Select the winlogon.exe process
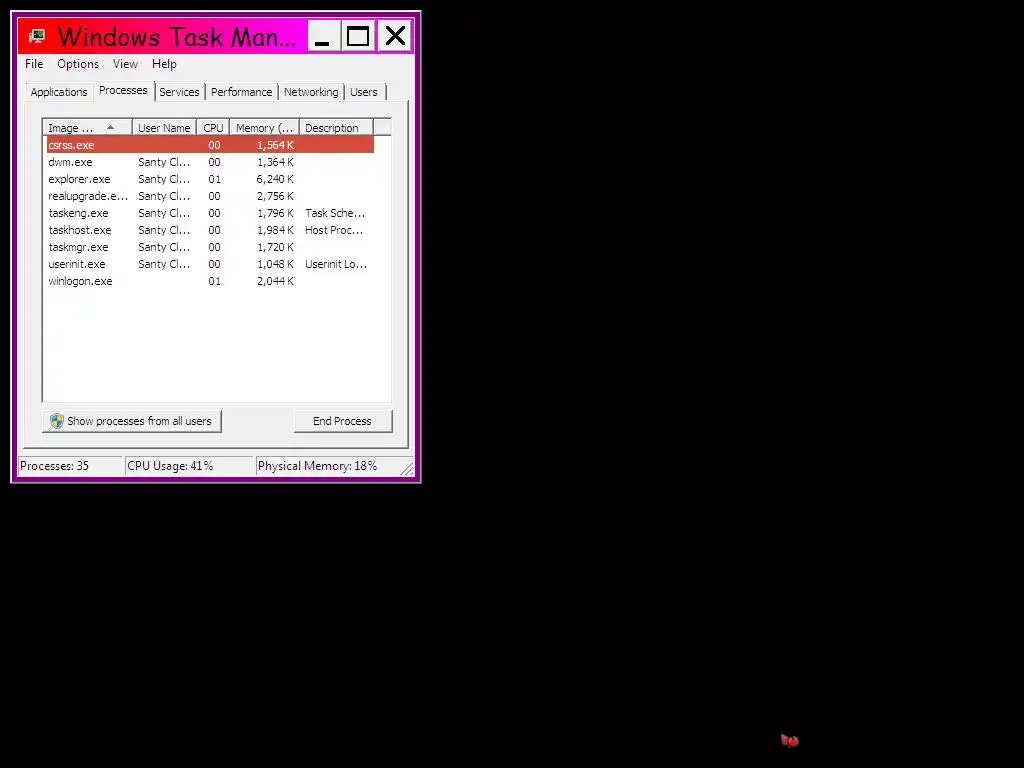The width and height of the screenshot is (1024, 768). click(210, 281)
